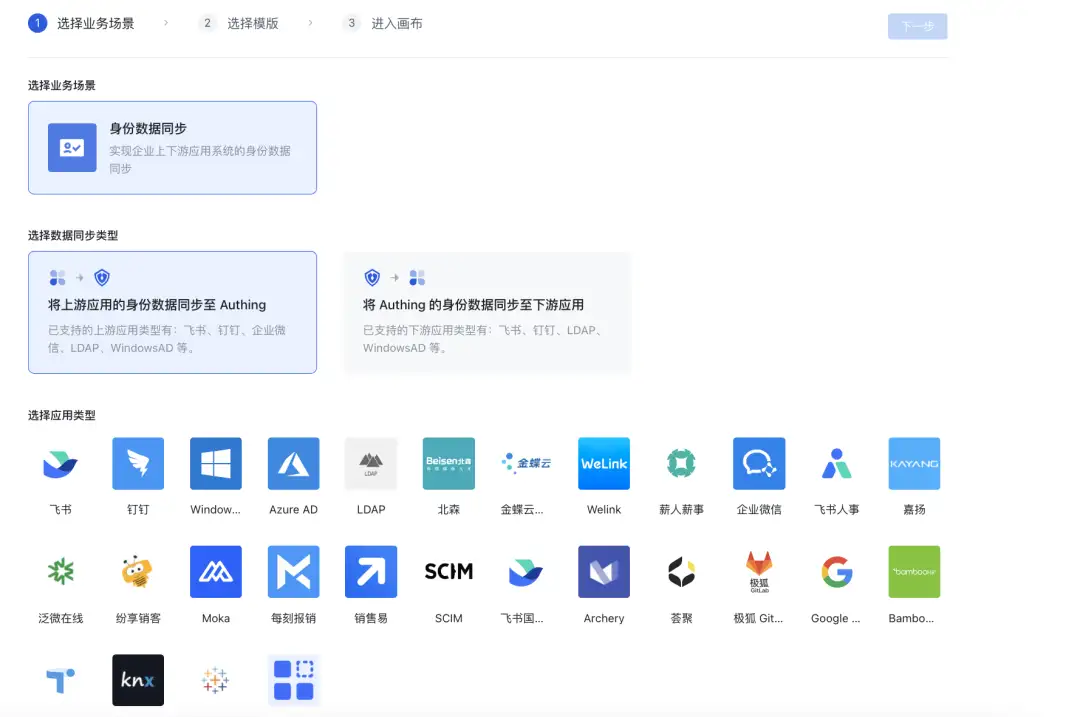Image resolution: width=1080 pixels, height=717 pixels.
Task: Pick the 嘉扬 Kayang icon
Action: click(x=914, y=464)
